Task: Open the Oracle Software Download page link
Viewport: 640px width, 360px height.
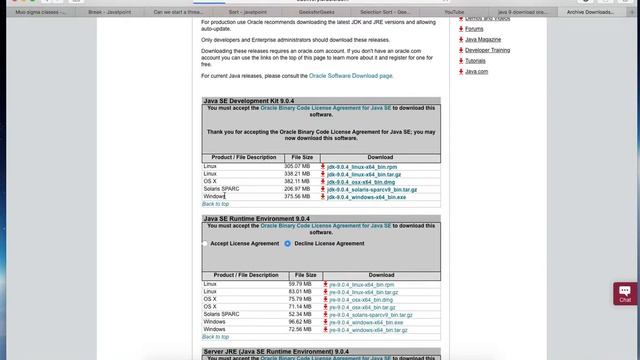Action: tap(351, 76)
